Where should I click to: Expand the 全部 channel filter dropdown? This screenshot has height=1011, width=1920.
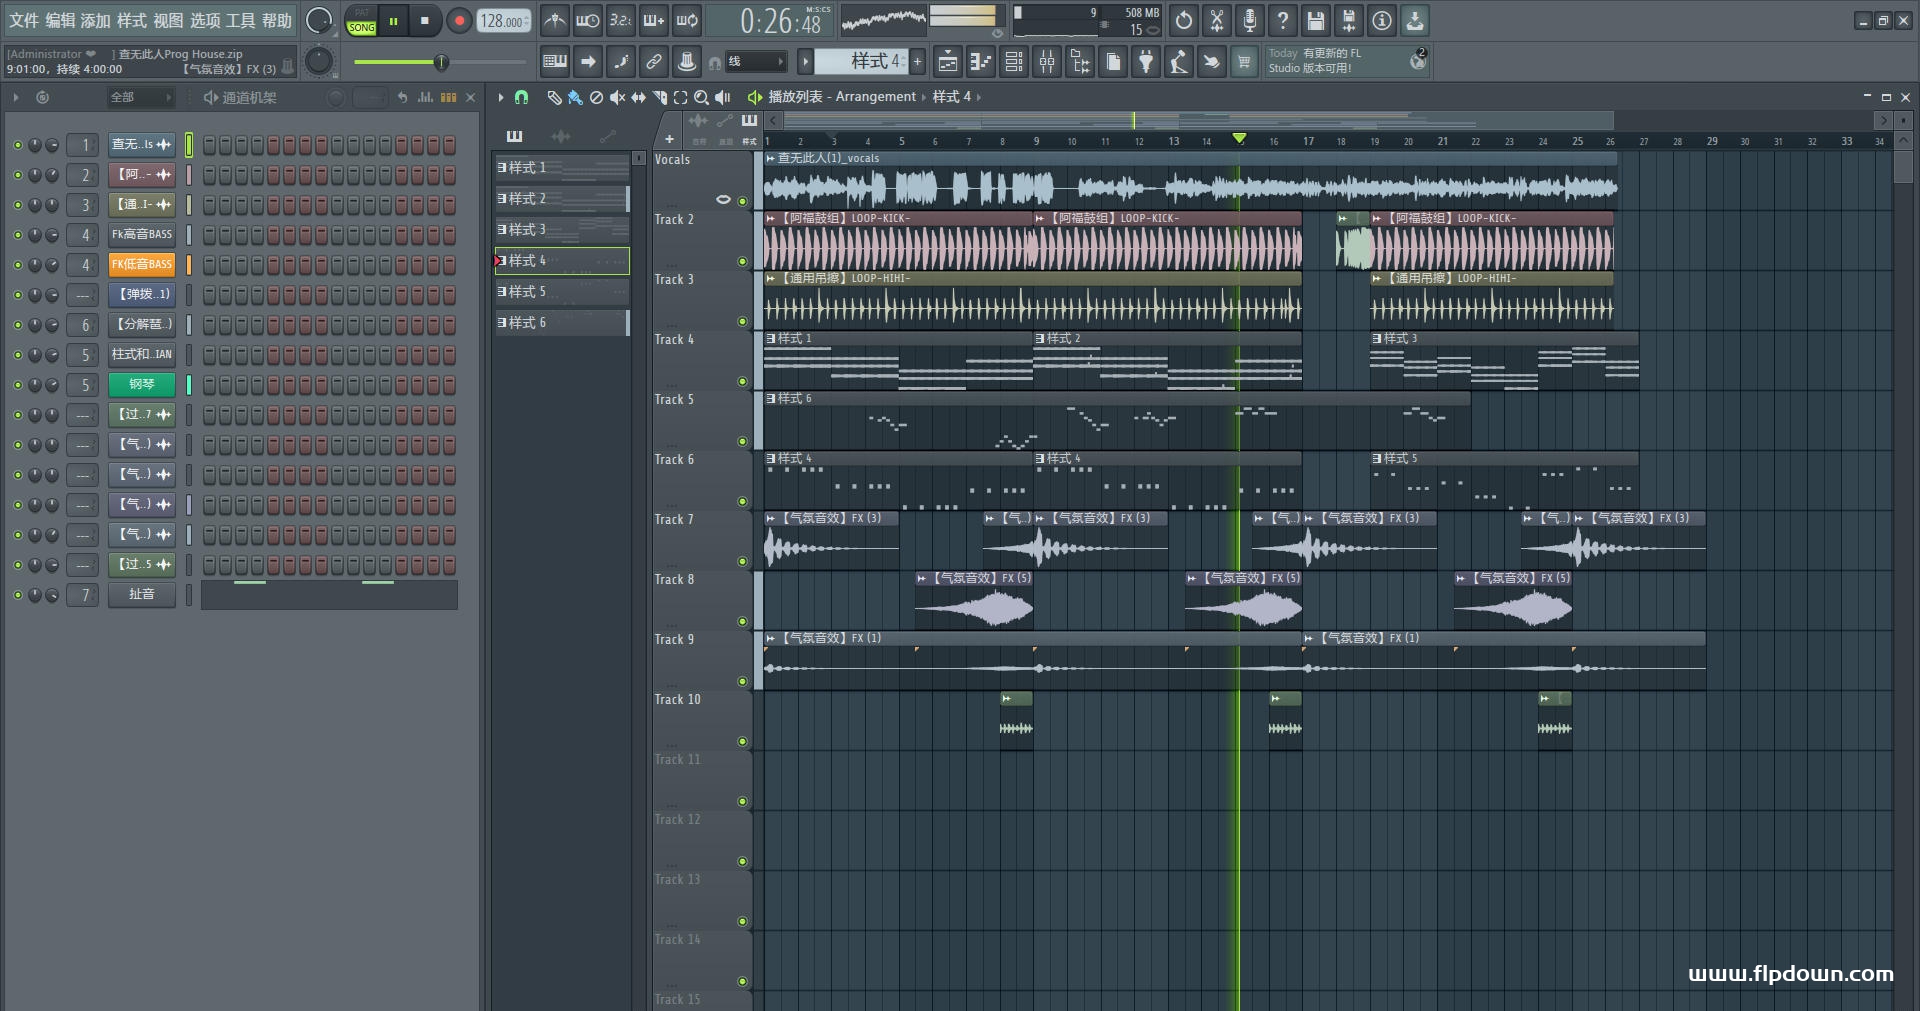tap(140, 97)
